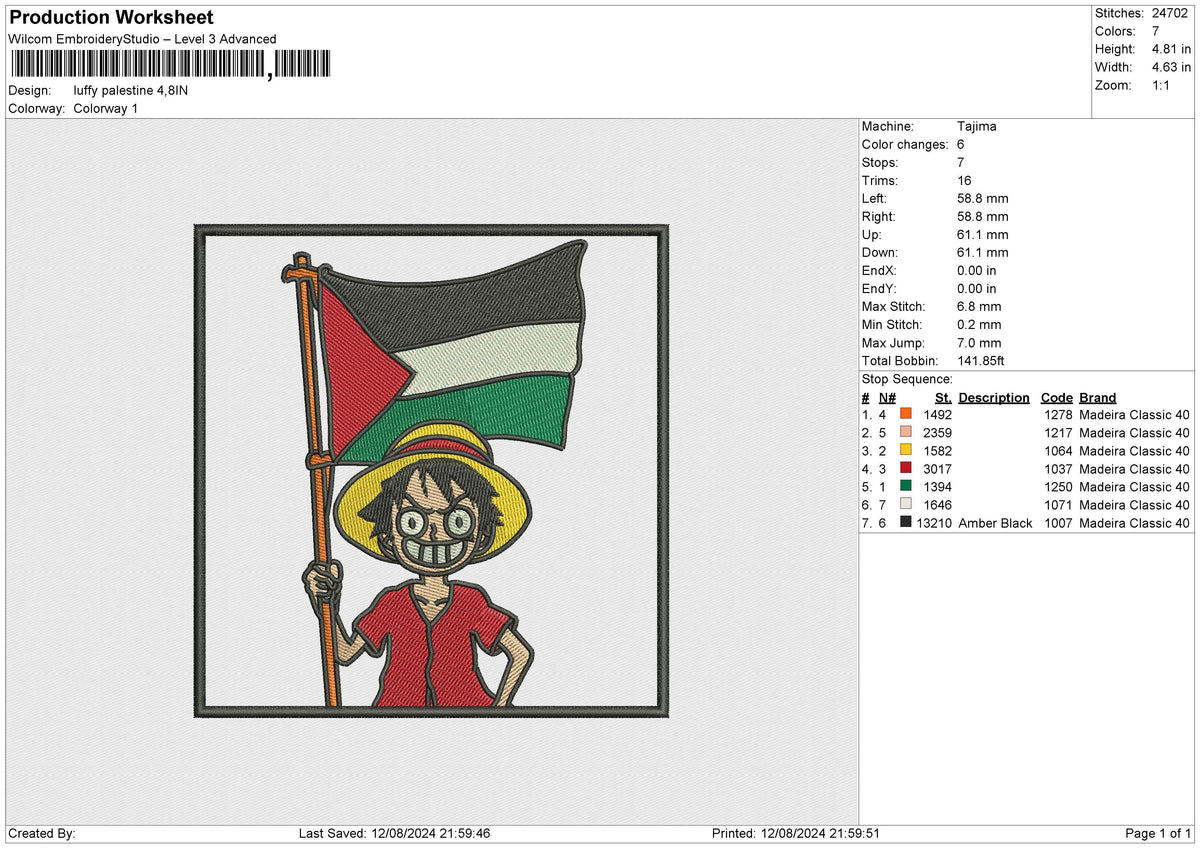Image resolution: width=1200 pixels, height=848 pixels.
Task: Click the off-white swatch for thread 1071
Action: pos(906,505)
